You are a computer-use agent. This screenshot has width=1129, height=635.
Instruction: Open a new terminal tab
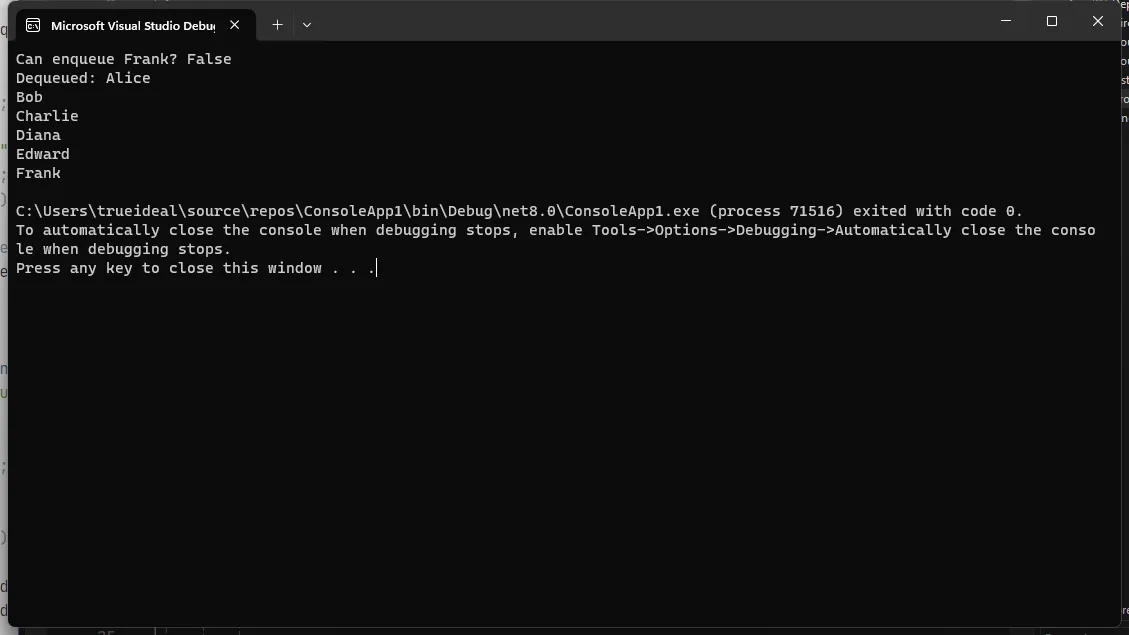(277, 25)
